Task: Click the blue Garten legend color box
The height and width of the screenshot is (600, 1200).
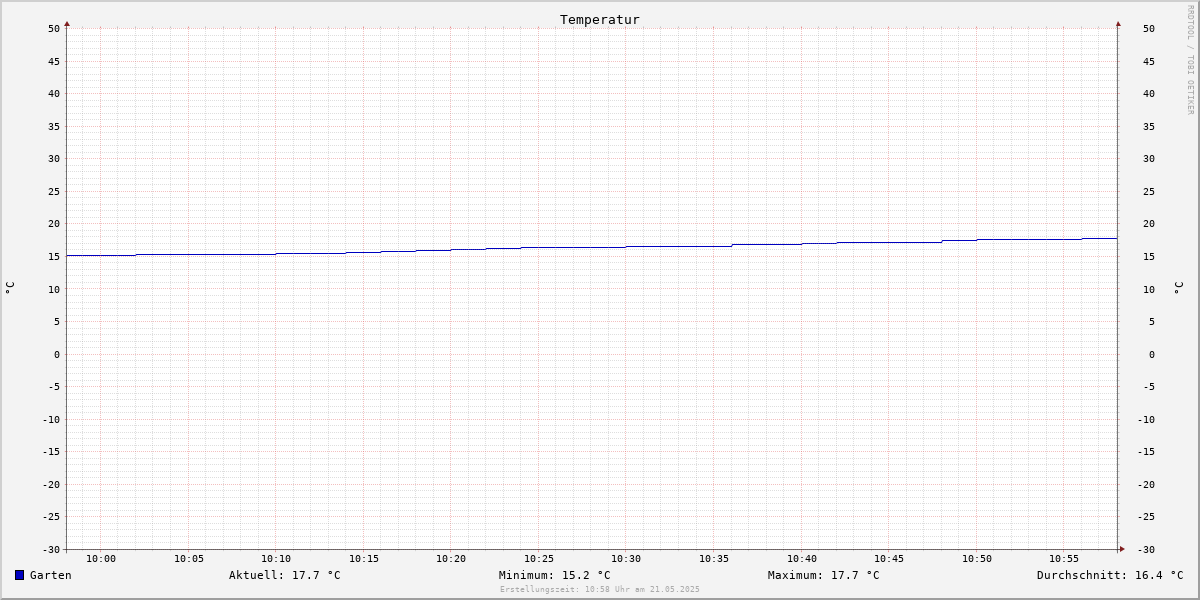Action: click(x=19, y=575)
